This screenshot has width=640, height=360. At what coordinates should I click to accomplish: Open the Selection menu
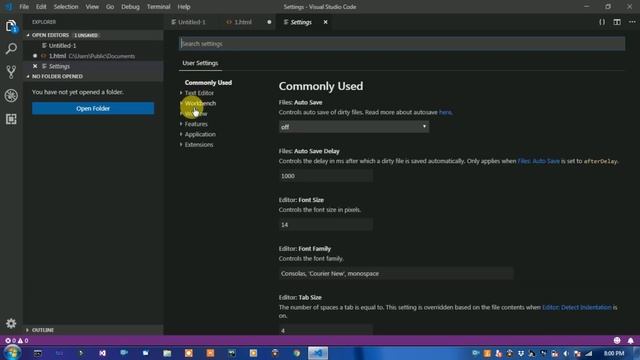pos(66,7)
